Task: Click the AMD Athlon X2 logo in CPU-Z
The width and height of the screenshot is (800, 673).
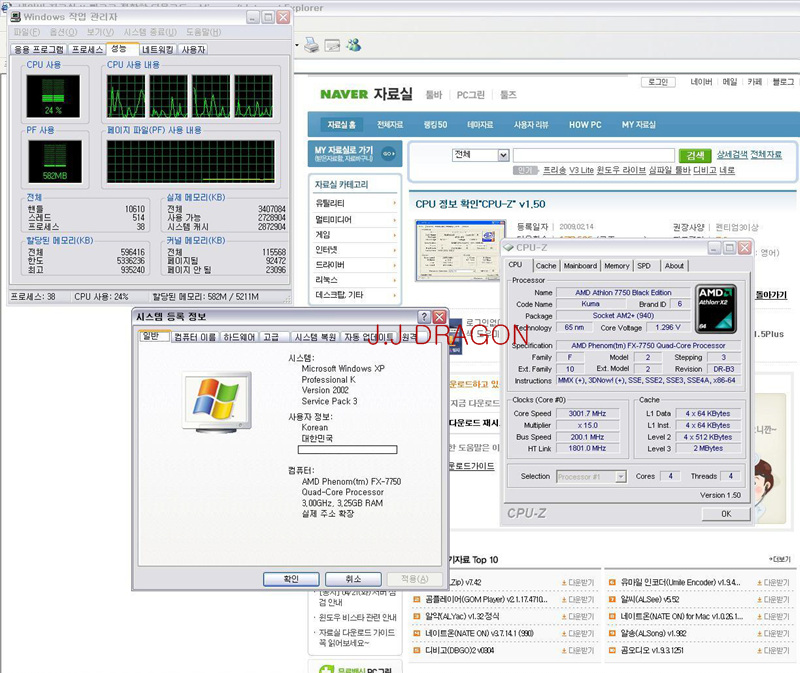Action: click(x=716, y=309)
